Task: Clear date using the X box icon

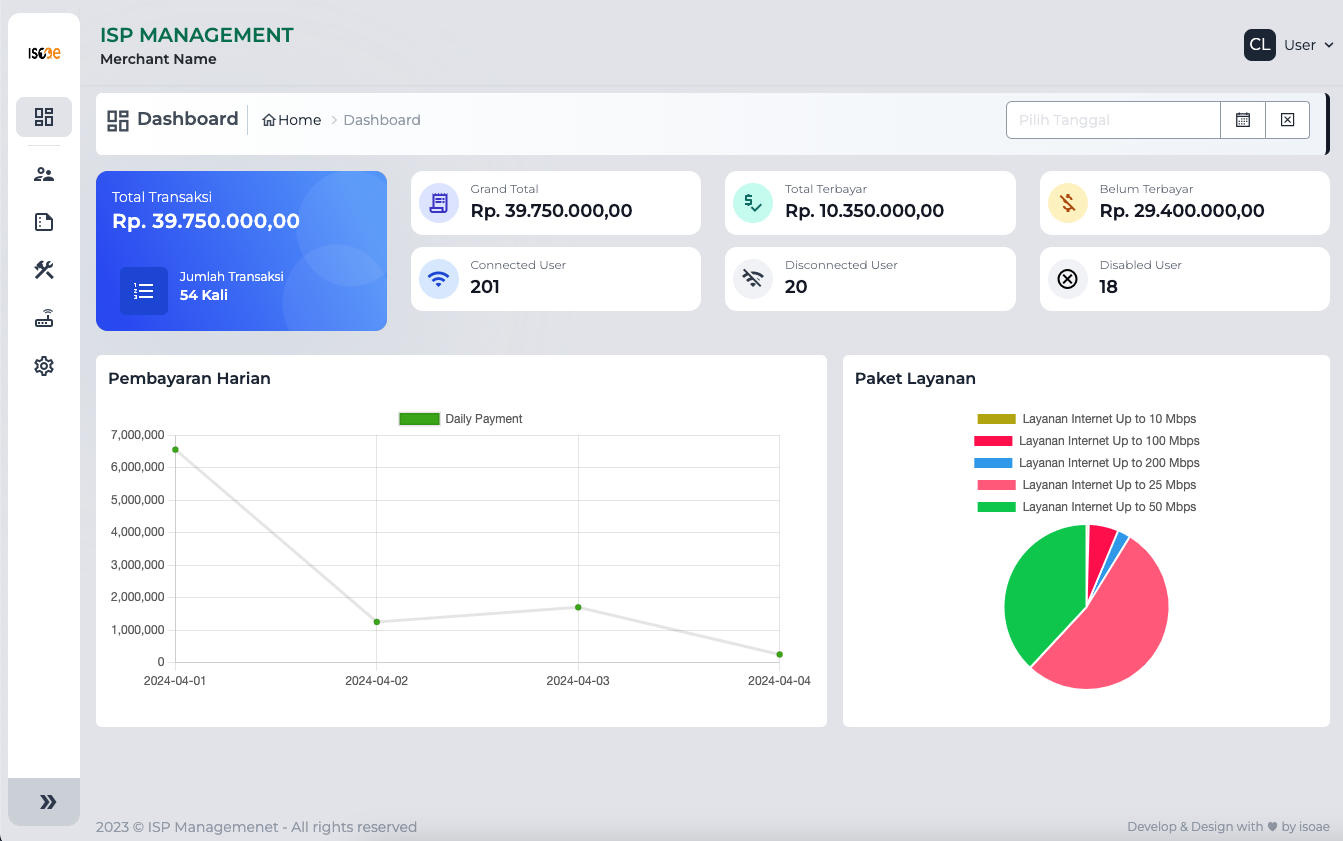Action: 1287,120
